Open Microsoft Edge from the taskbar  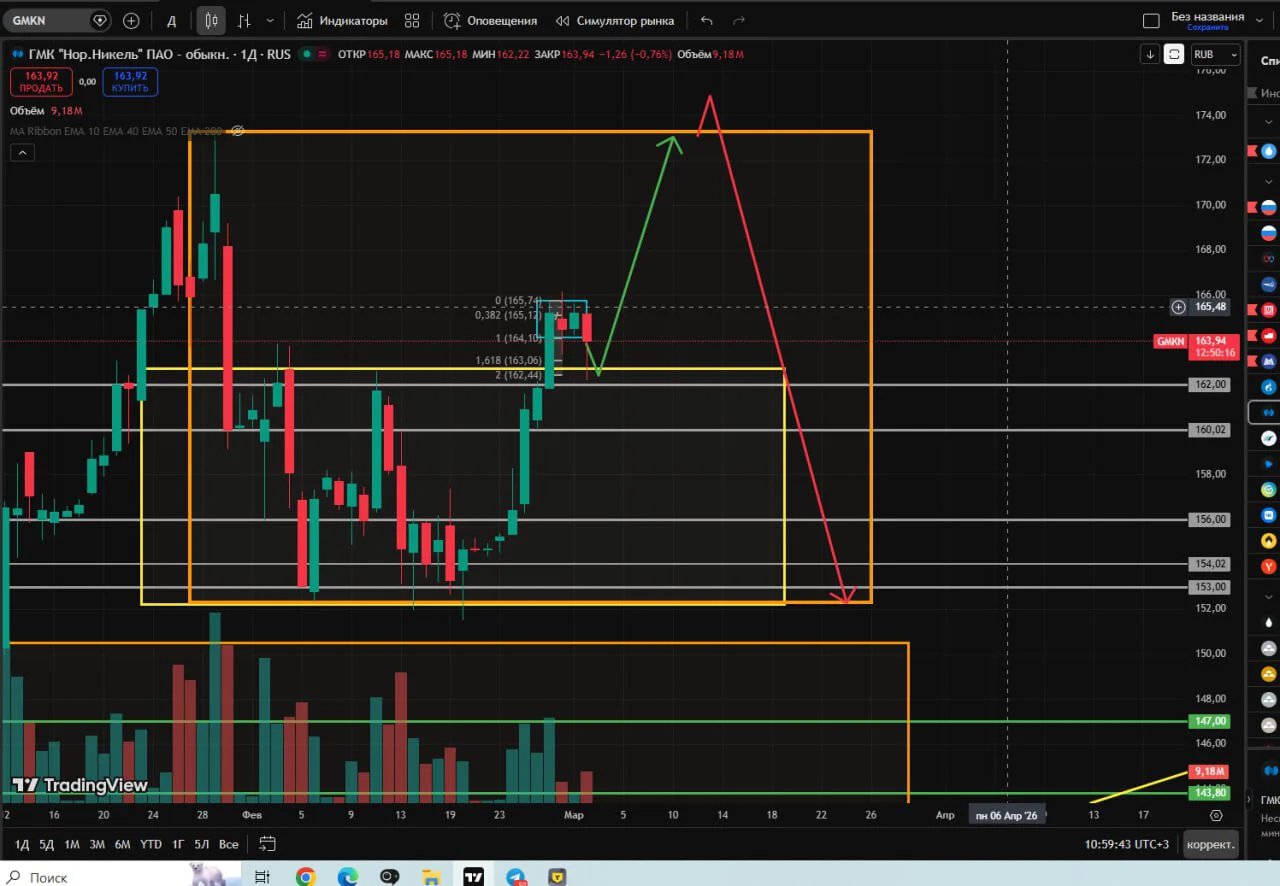(x=347, y=877)
